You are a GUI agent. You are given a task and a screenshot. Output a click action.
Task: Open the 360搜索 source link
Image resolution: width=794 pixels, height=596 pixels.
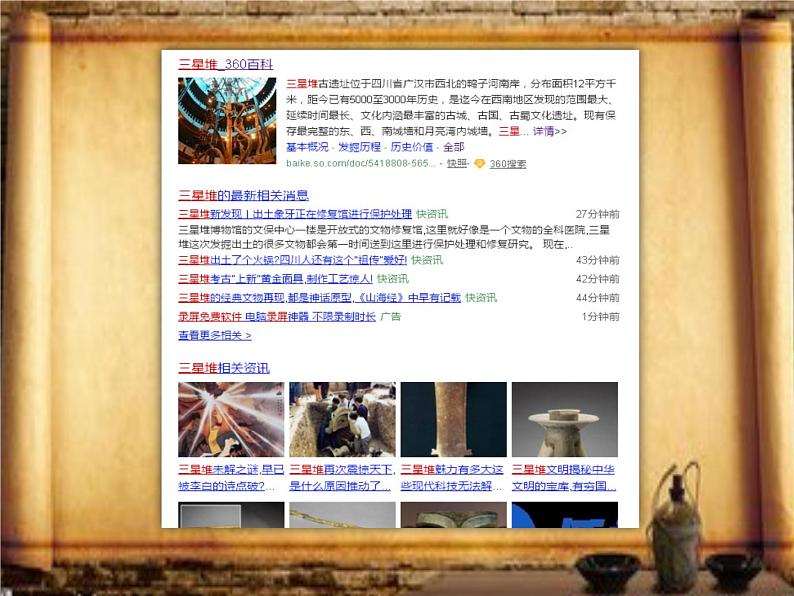(x=508, y=164)
